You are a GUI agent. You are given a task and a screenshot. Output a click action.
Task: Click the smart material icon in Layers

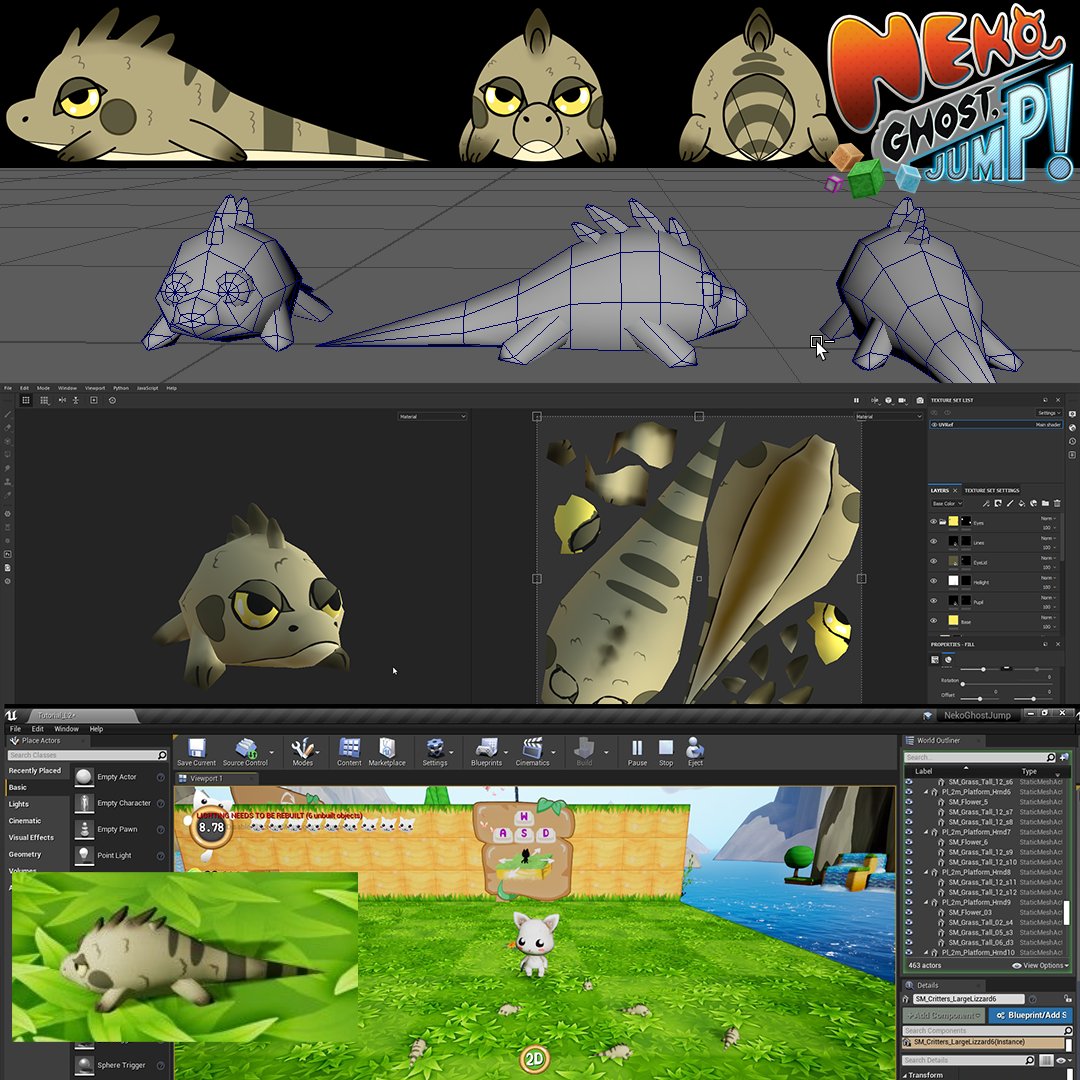click(1034, 503)
